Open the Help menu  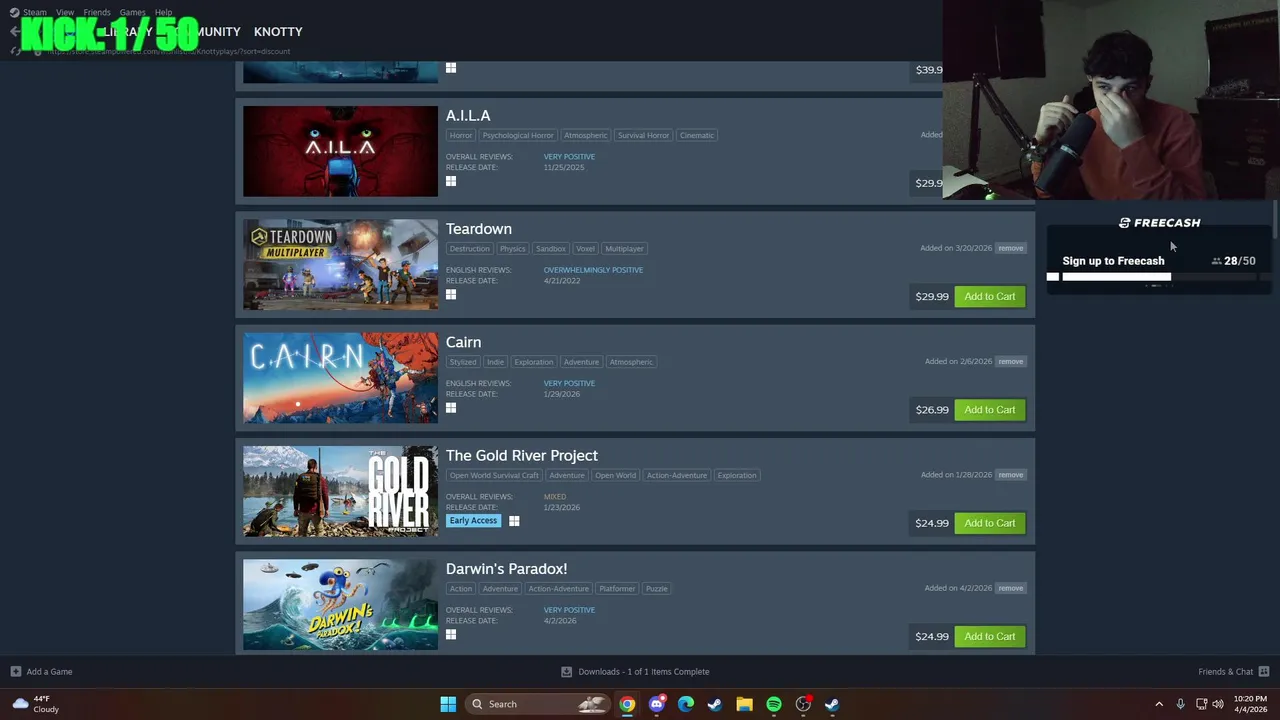point(163,13)
